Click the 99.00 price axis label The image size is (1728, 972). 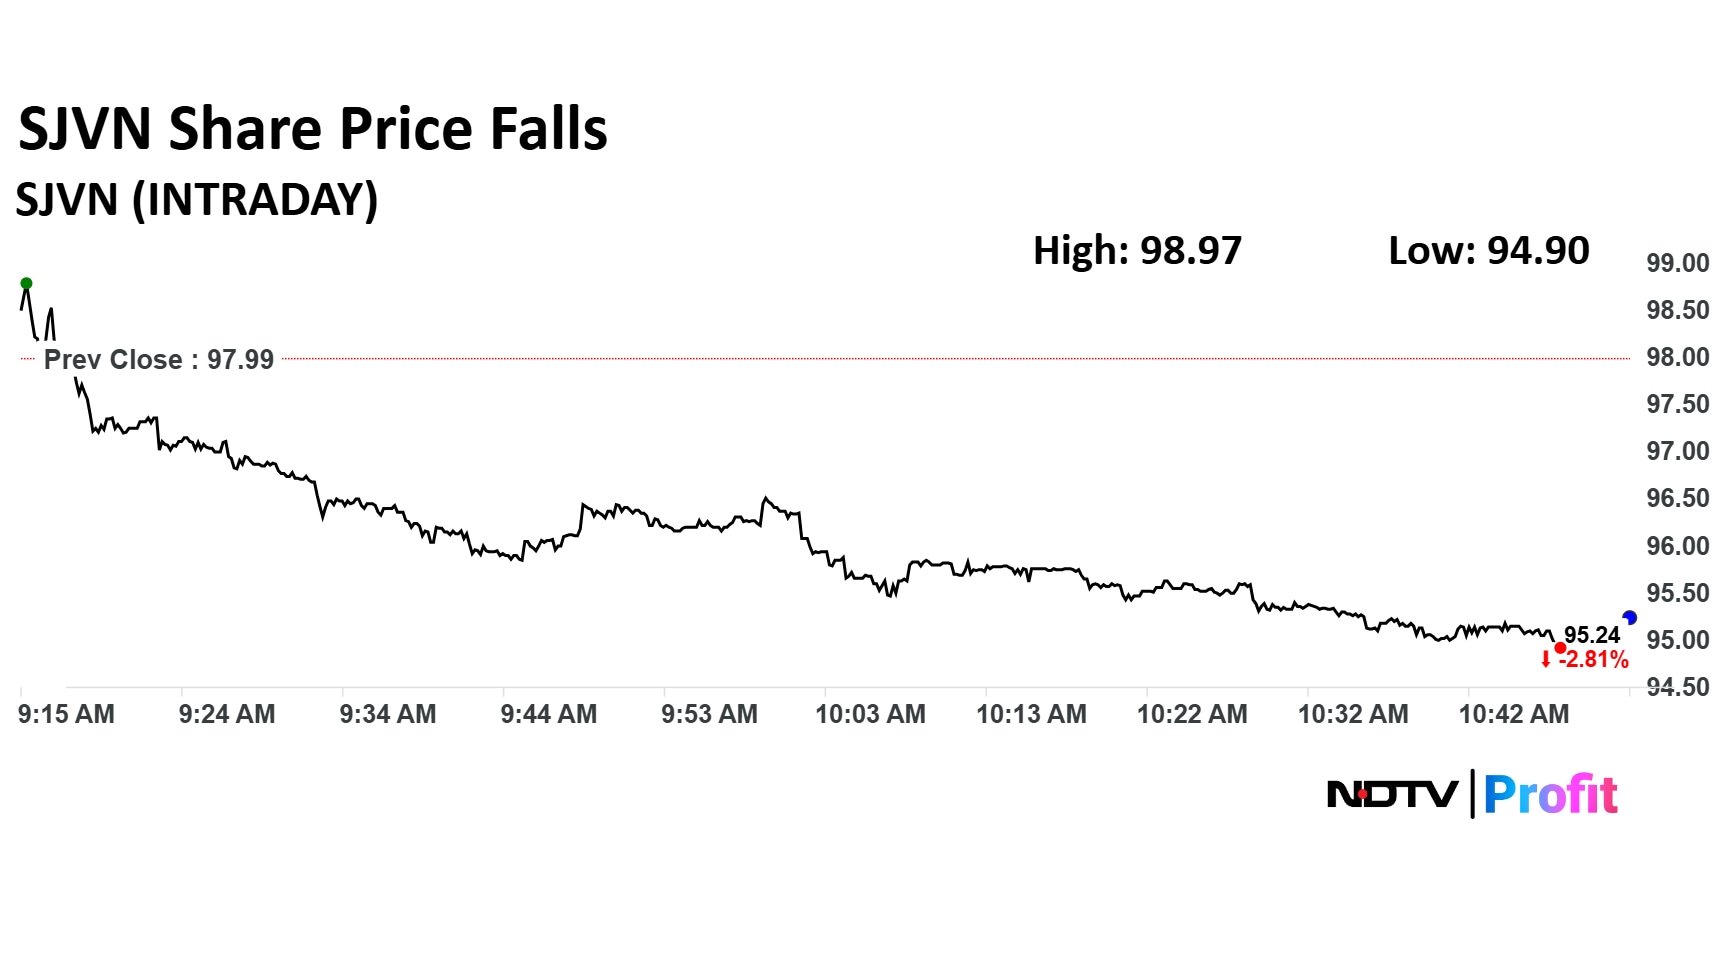[1677, 263]
